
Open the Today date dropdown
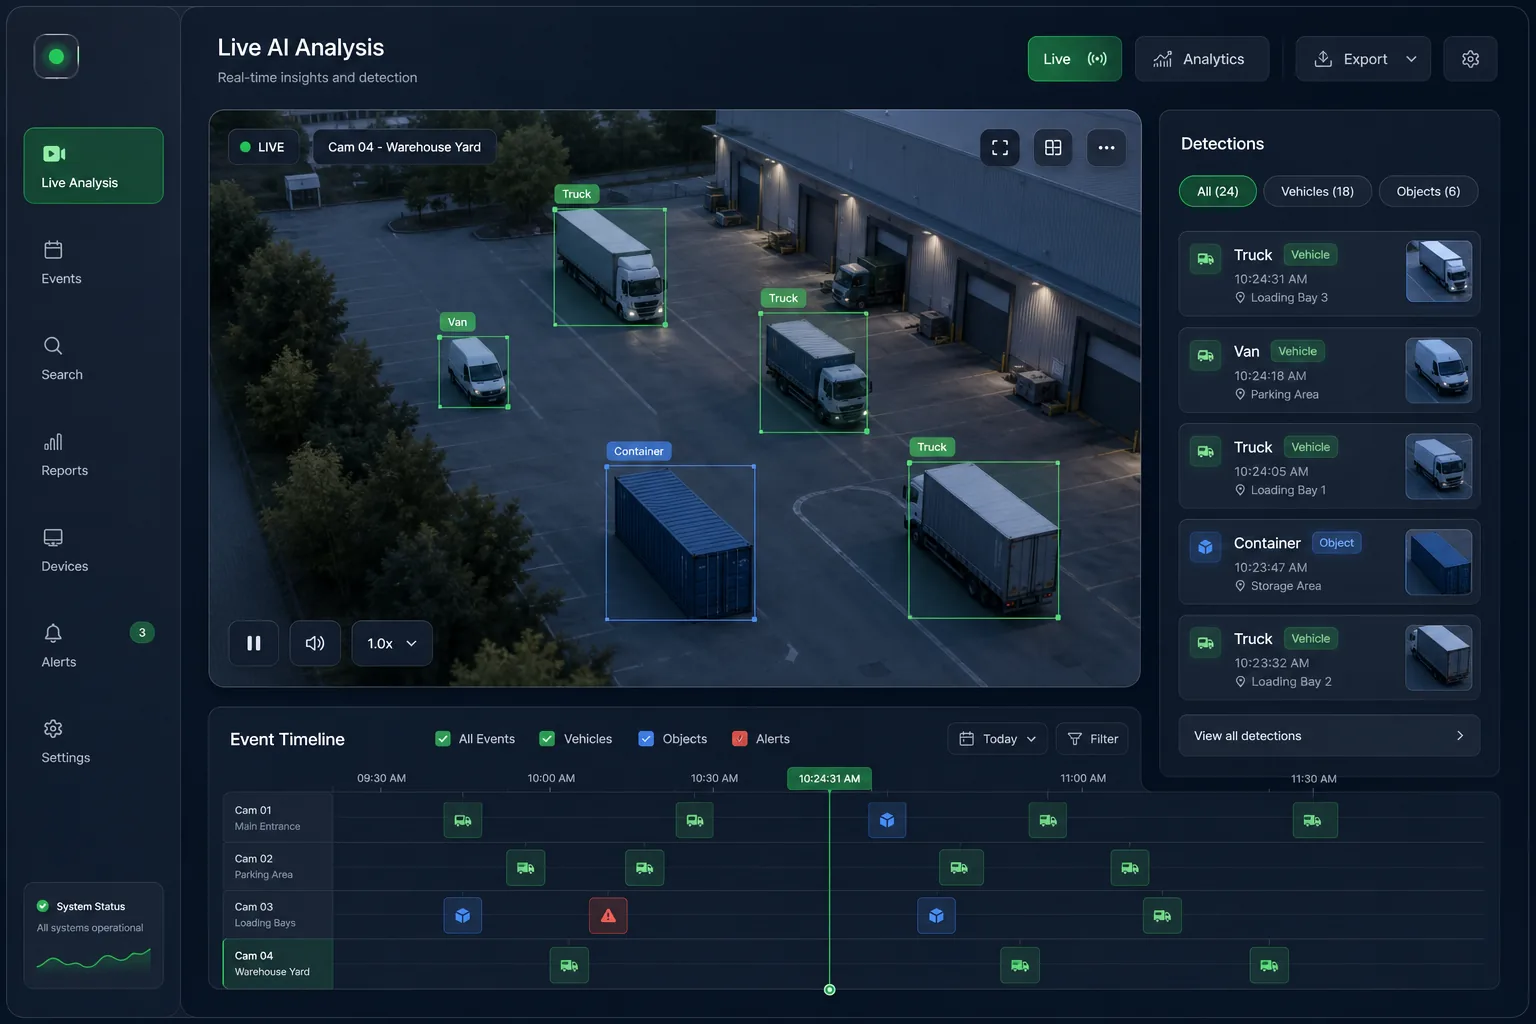(998, 739)
